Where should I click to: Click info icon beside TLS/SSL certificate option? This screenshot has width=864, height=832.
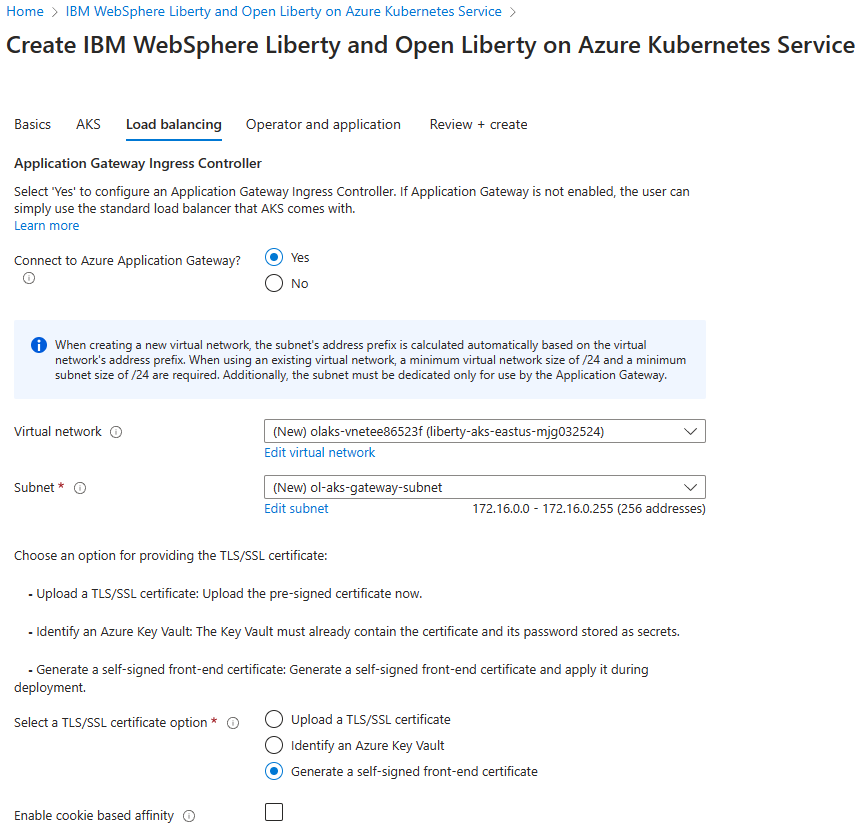[x=233, y=723]
